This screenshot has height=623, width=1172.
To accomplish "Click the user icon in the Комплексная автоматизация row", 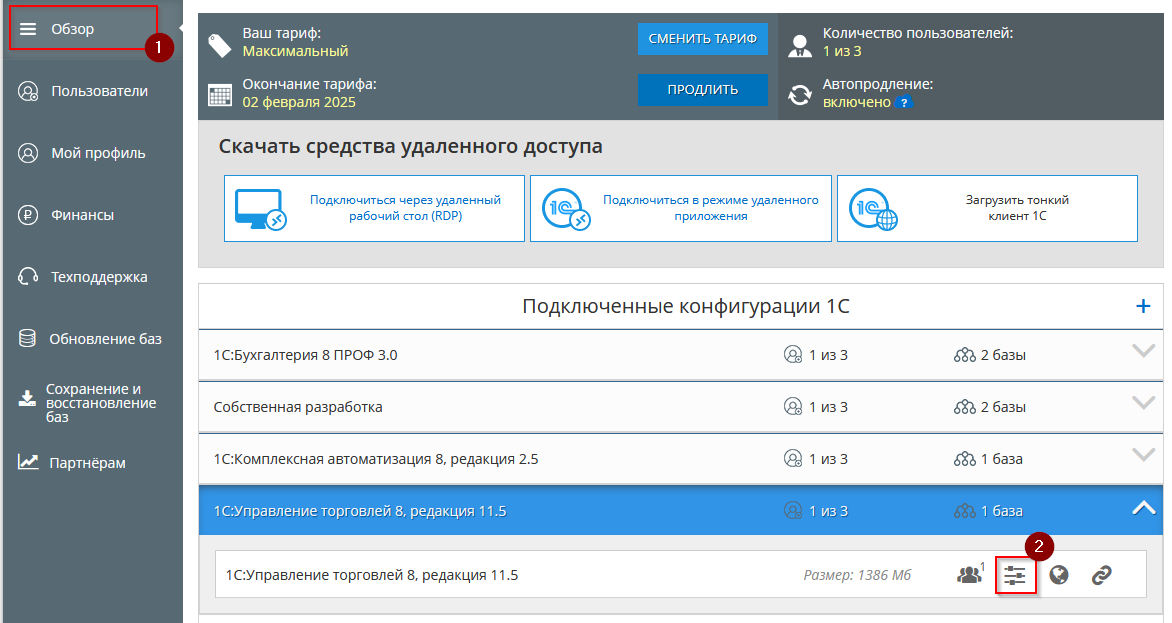I will tap(793, 458).
